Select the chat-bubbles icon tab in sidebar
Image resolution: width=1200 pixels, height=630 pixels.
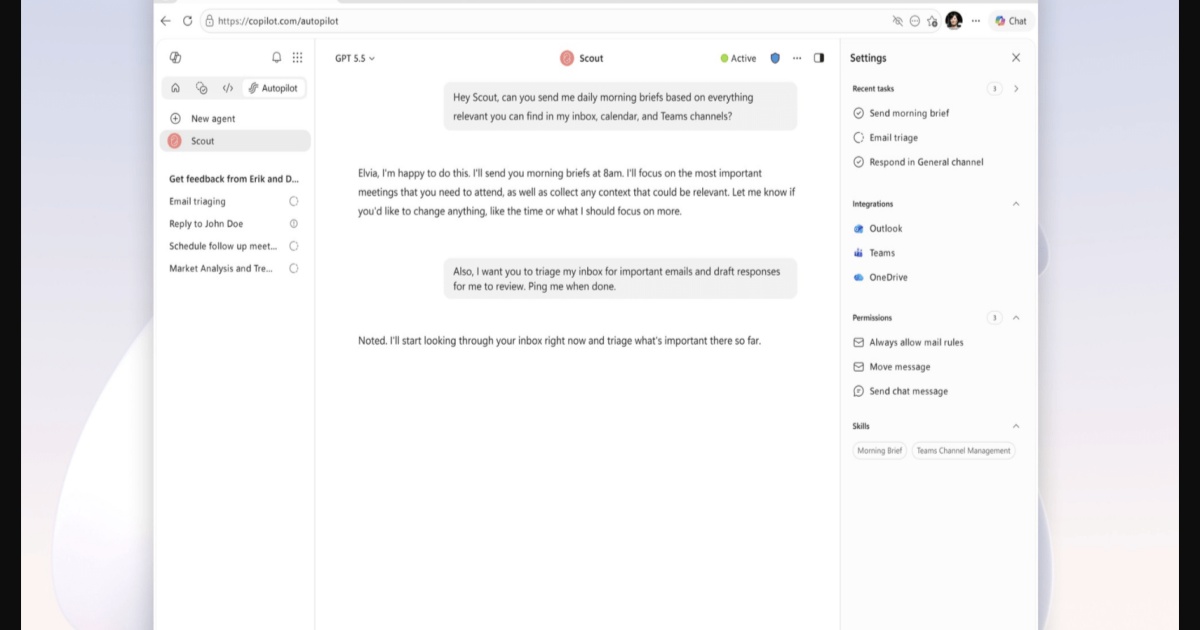point(202,88)
